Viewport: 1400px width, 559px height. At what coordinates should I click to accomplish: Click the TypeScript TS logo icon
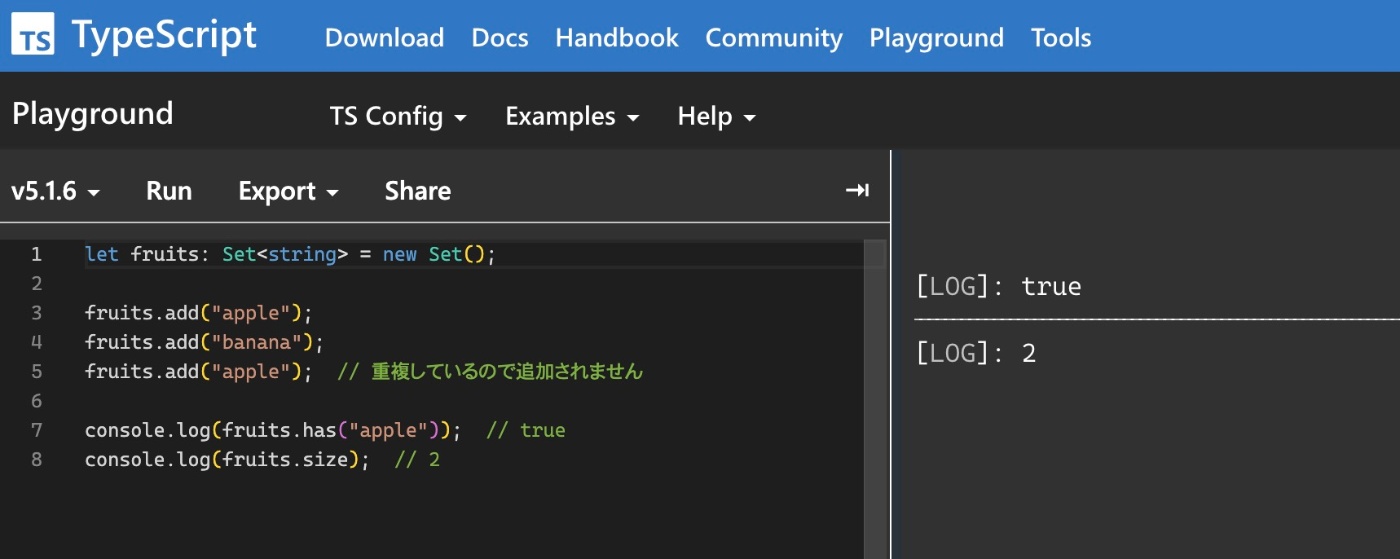point(34,35)
